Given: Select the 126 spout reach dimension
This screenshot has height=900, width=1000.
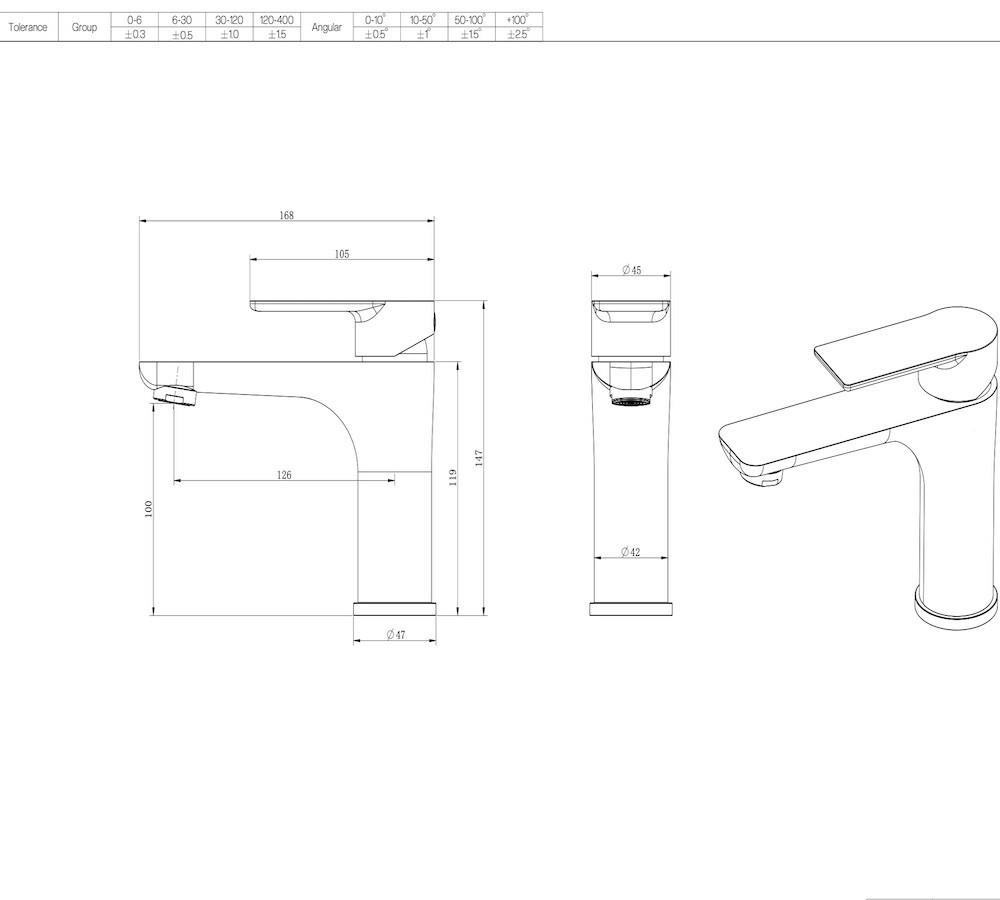Looking at the screenshot, I should point(283,475).
